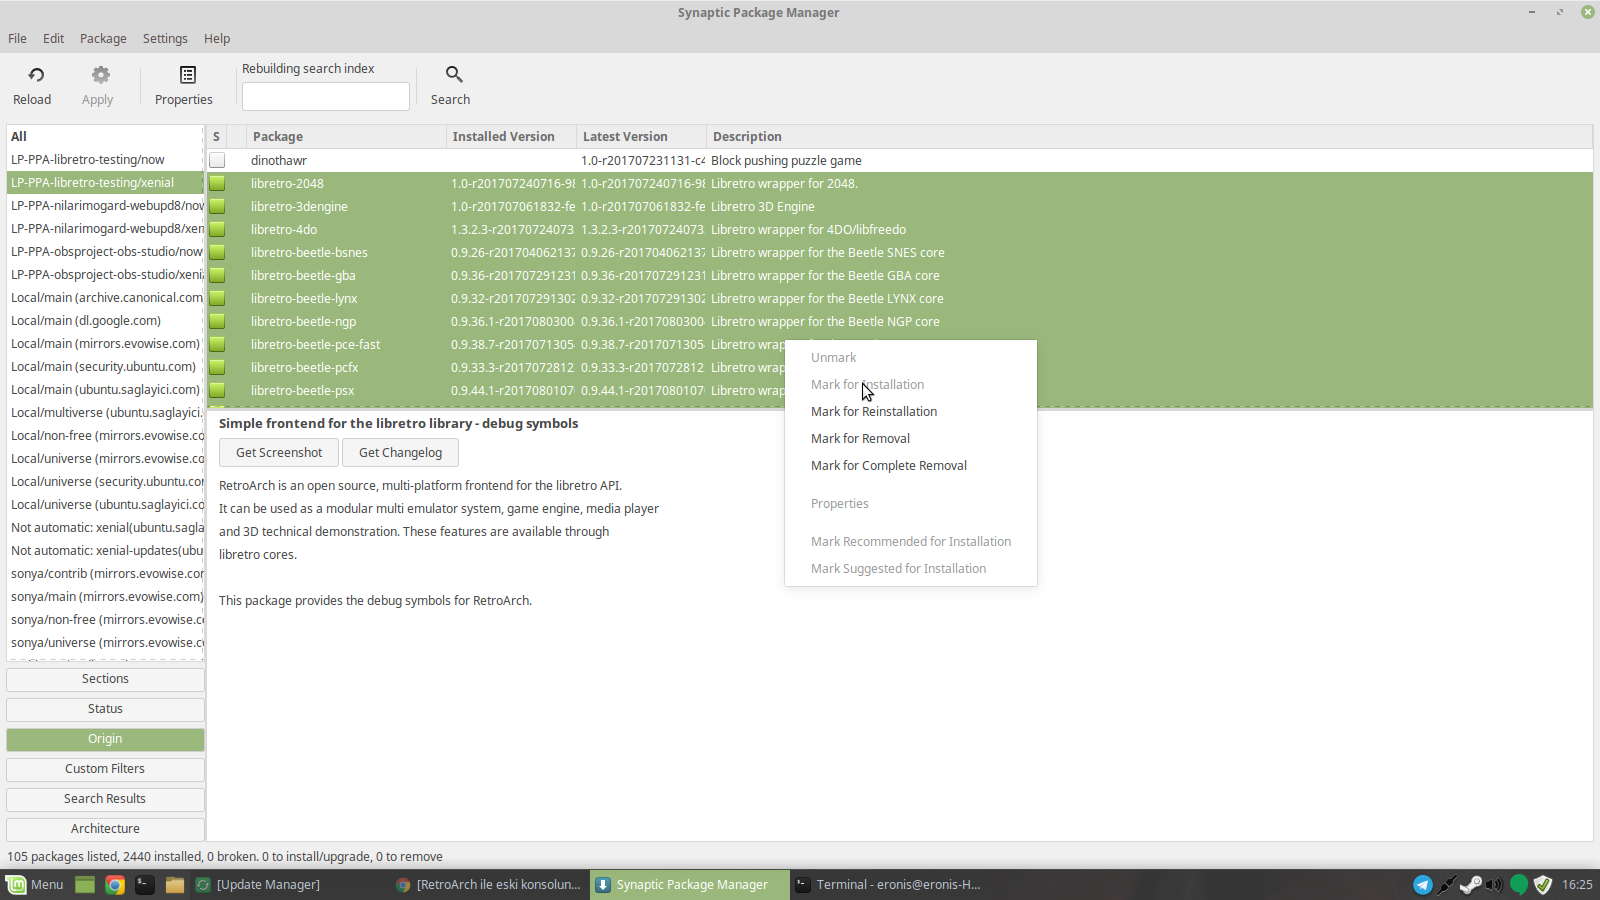Click status box of libretro-4do

(x=217, y=229)
